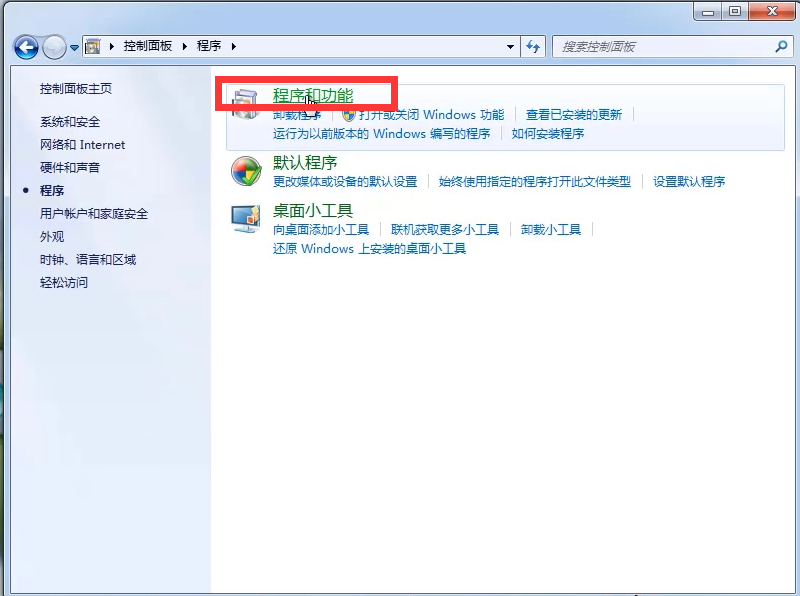Select 程序 in the left sidebar
The width and height of the screenshot is (800, 596).
point(52,191)
